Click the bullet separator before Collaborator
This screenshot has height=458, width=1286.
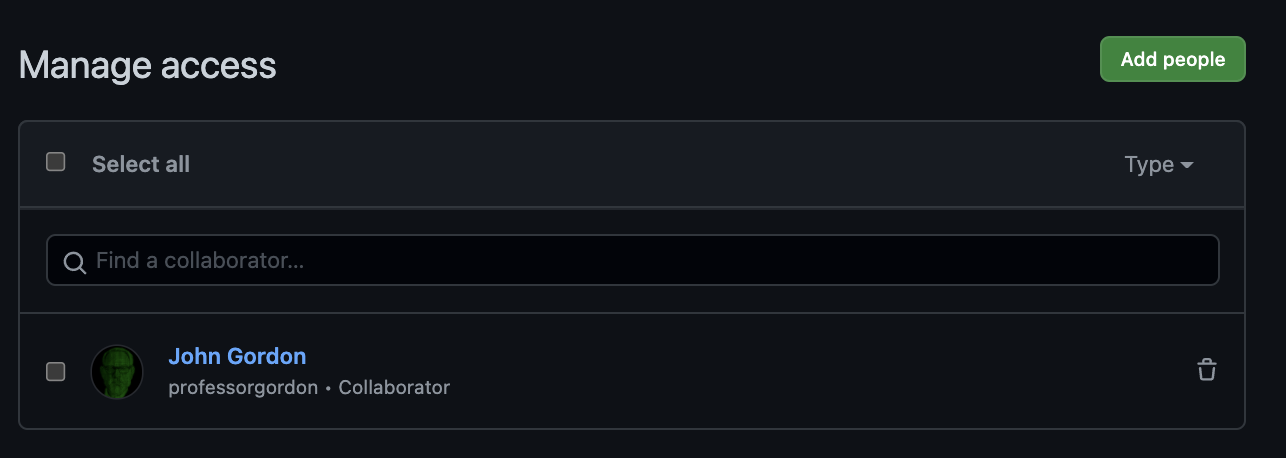coord(328,388)
